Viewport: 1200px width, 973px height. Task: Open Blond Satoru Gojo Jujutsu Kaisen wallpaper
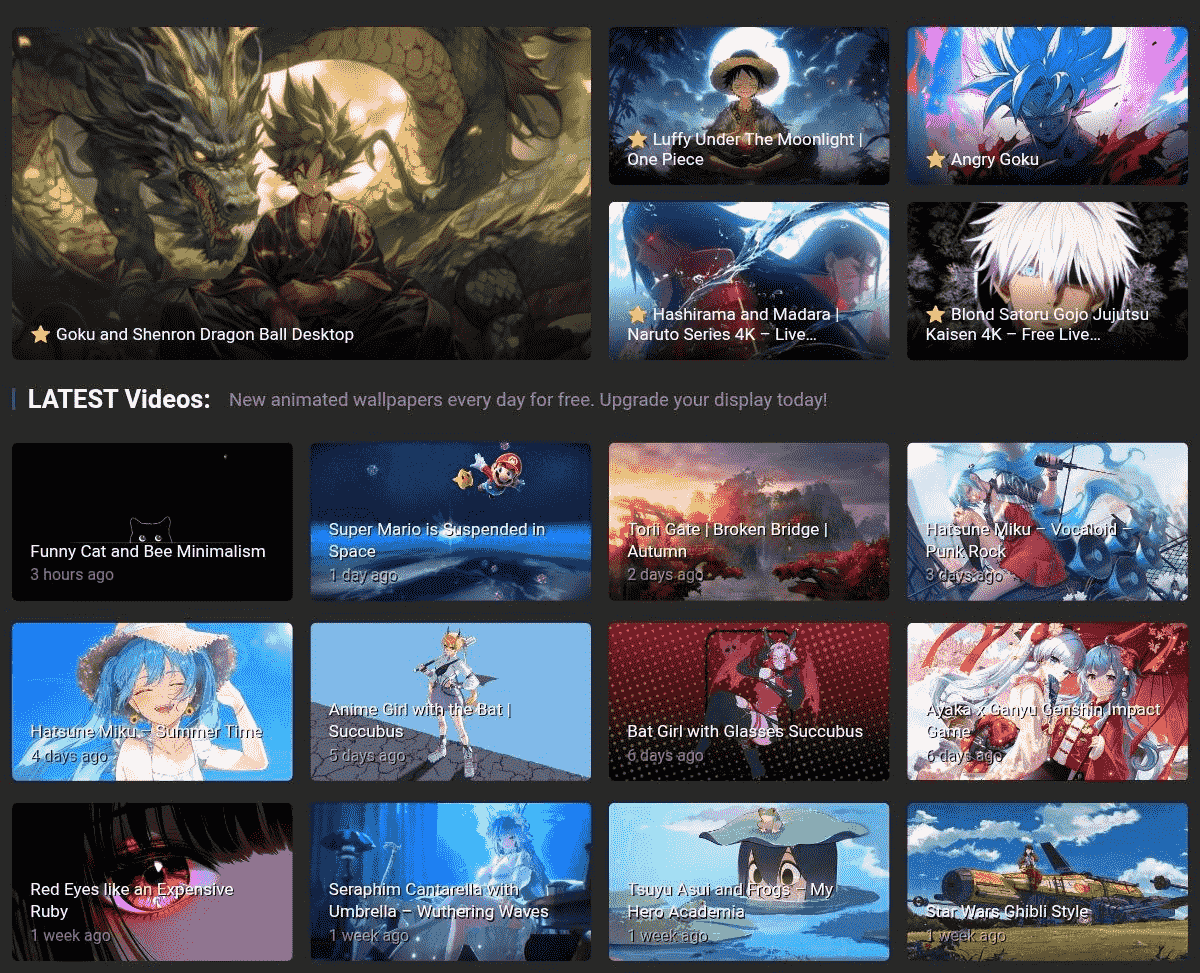tap(1047, 281)
